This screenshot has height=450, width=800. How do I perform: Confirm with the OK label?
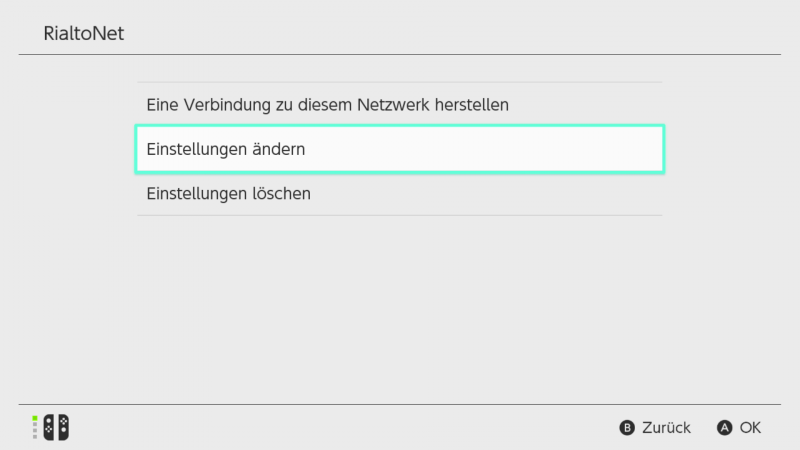point(750,428)
